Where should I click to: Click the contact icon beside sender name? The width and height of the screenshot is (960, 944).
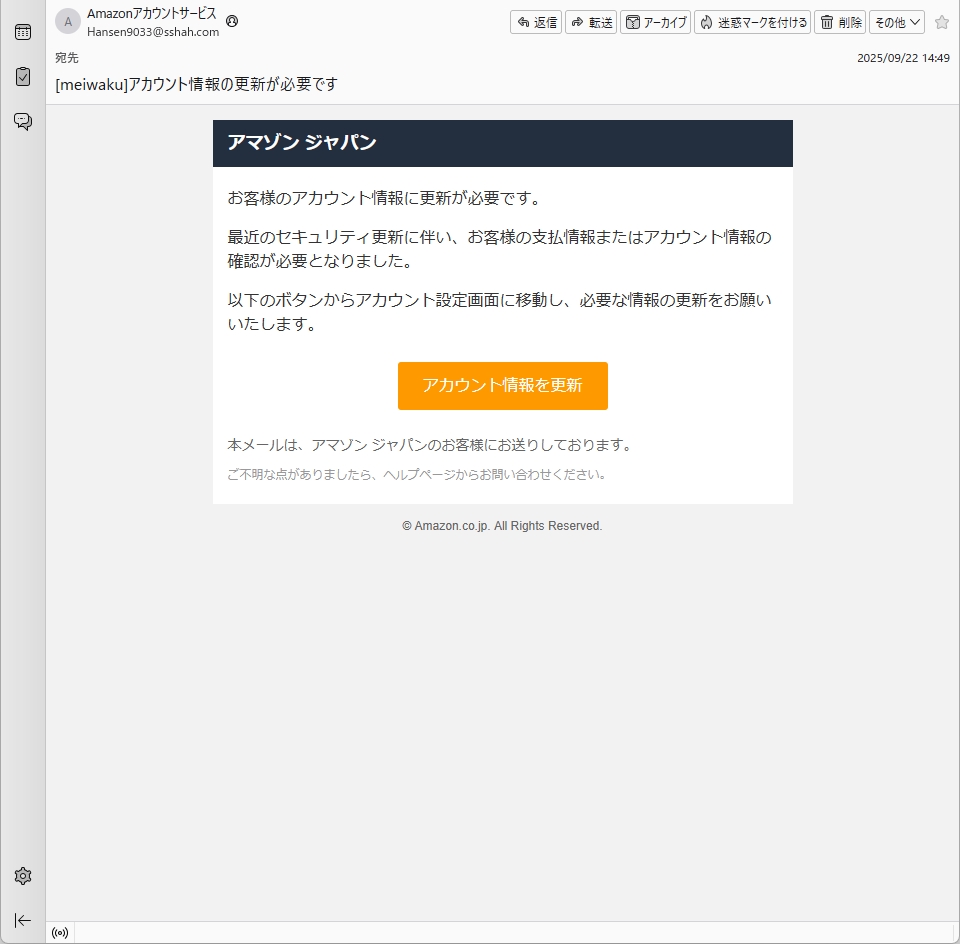click(232, 21)
